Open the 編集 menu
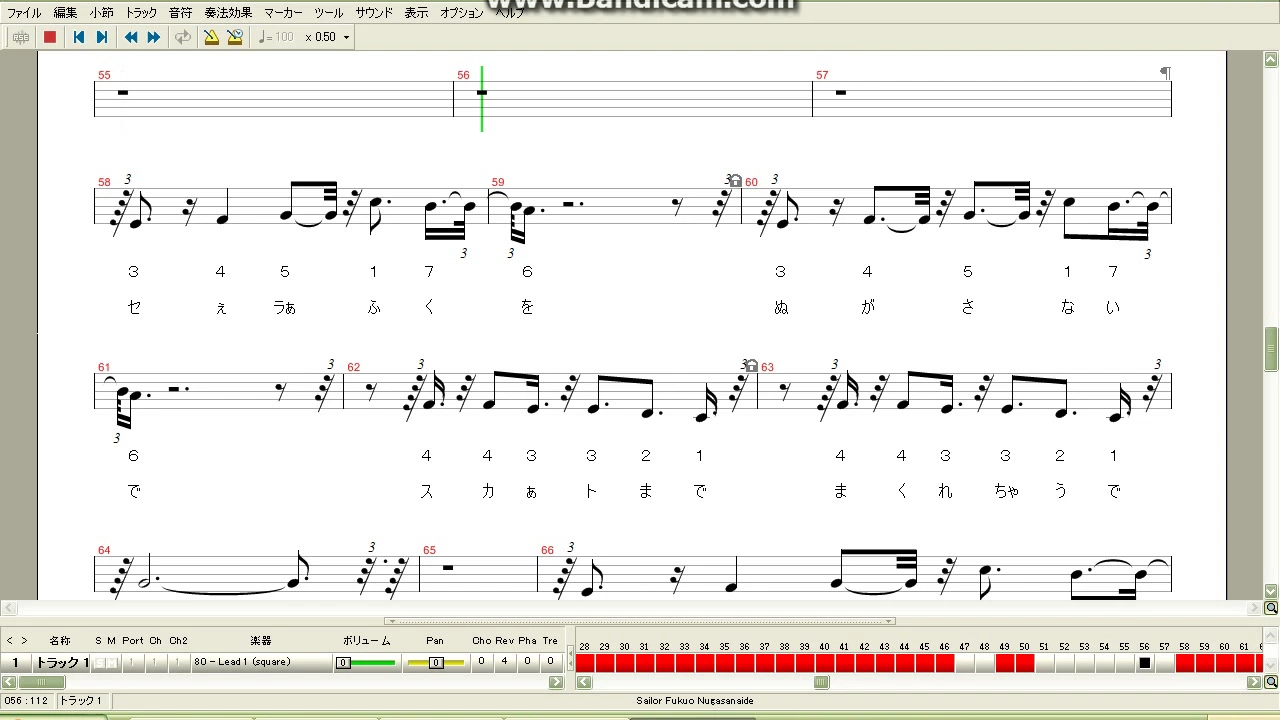Image resolution: width=1280 pixels, height=720 pixels. point(65,13)
